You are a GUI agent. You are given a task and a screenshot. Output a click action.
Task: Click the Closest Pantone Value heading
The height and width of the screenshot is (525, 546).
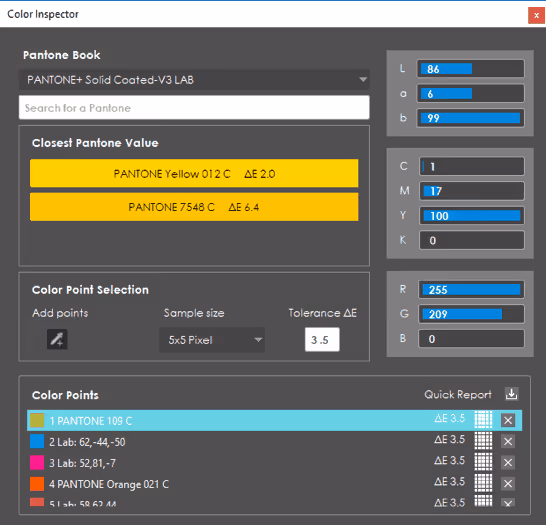click(95, 143)
